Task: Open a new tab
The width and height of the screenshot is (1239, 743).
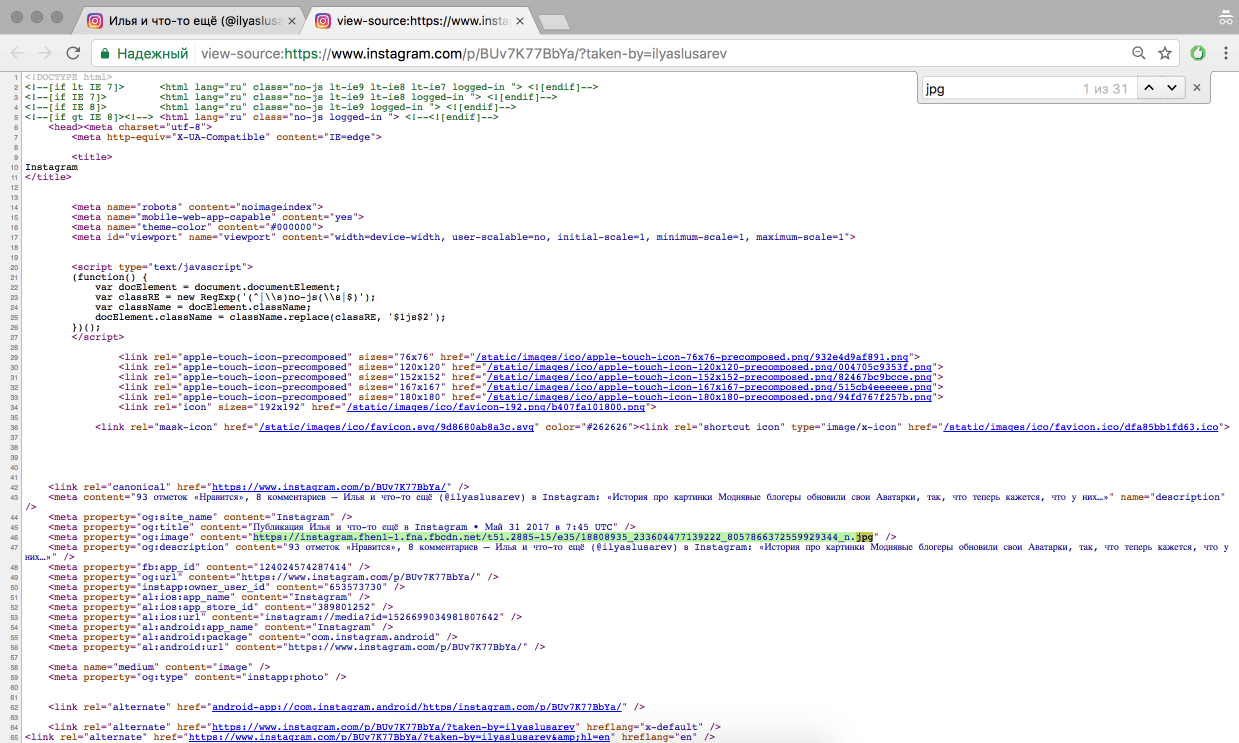Action: (553, 22)
